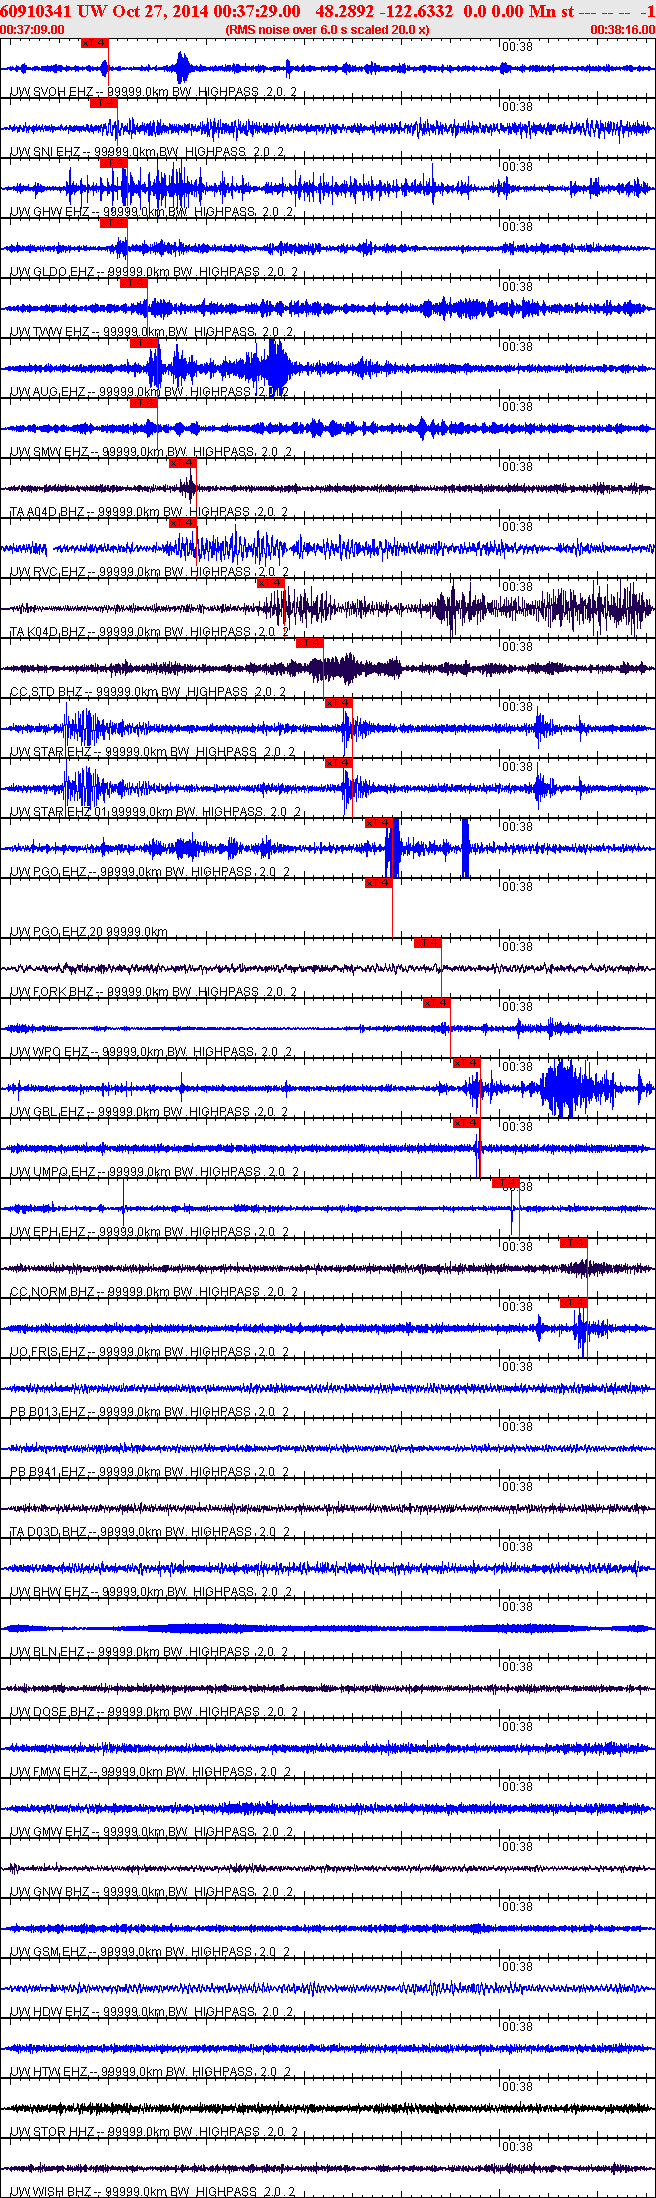The height and width of the screenshot is (2198, 656).
Task: Click the UW WPO EHZ station label
Action: click(150, 1052)
